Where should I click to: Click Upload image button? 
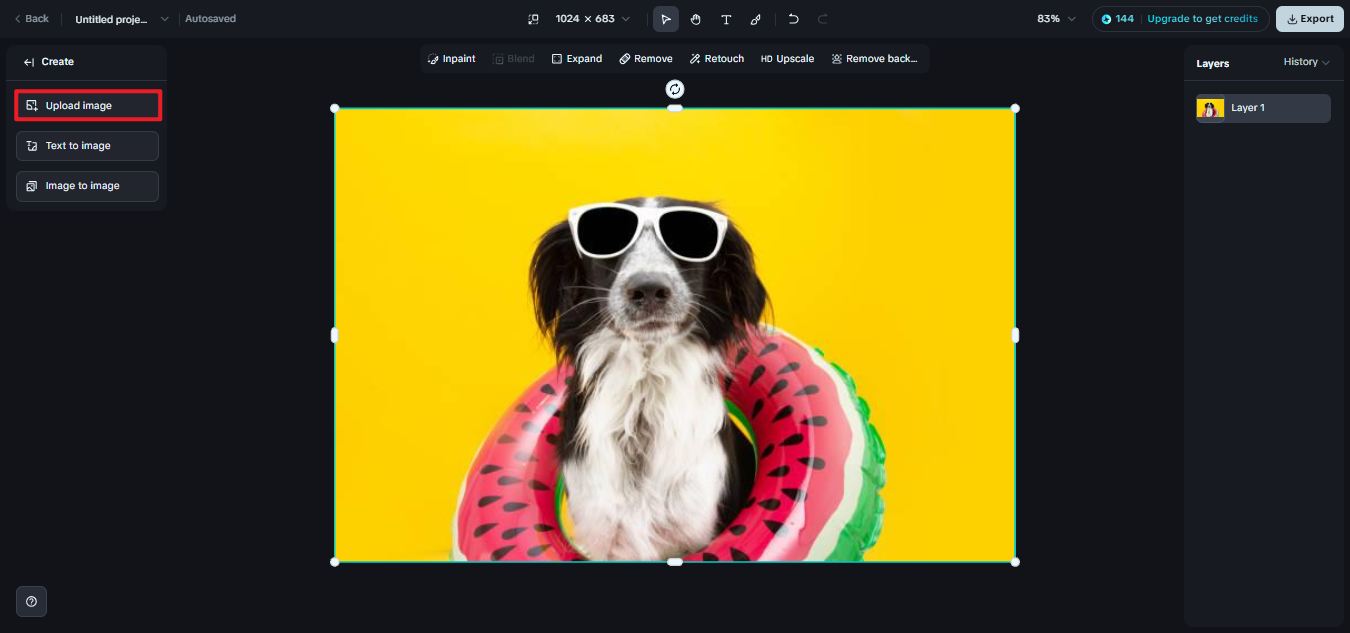(x=88, y=105)
